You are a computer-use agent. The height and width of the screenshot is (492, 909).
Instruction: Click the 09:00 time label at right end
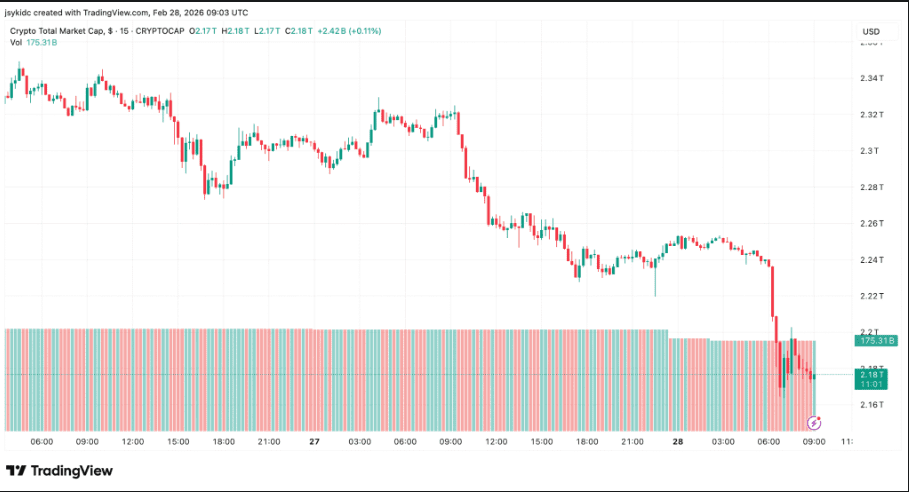[814, 441]
